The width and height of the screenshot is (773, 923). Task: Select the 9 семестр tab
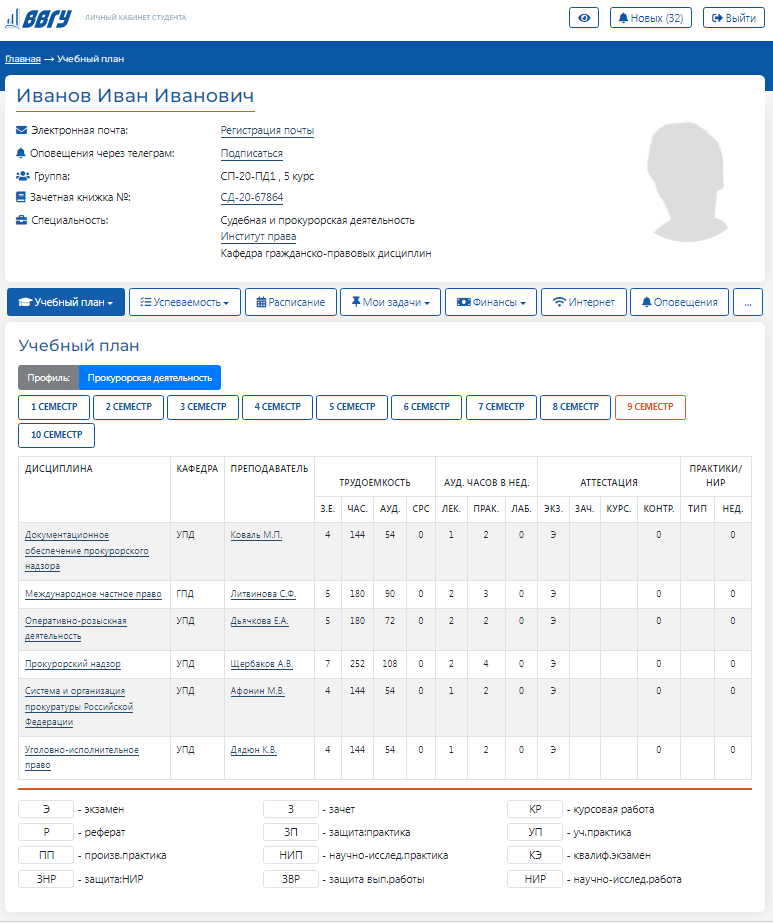click(x=650, y=407)
